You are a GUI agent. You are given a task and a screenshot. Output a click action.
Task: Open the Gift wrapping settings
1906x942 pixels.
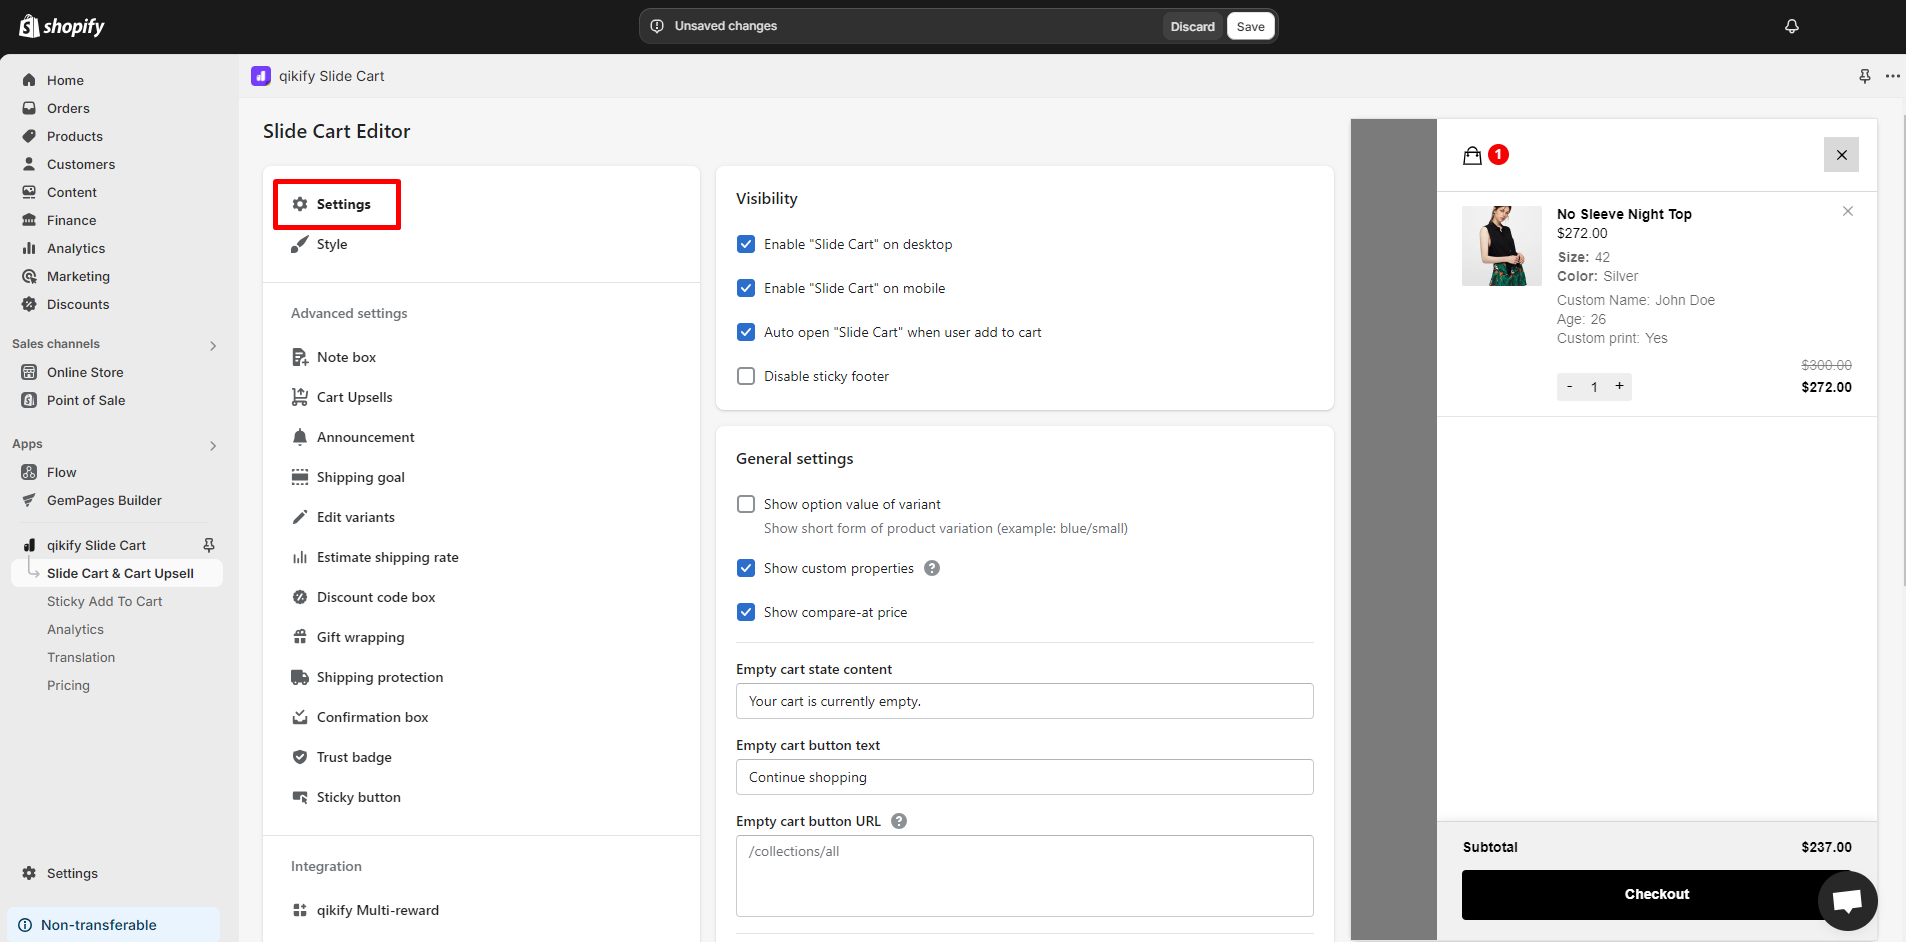click(x=360, y=637)
